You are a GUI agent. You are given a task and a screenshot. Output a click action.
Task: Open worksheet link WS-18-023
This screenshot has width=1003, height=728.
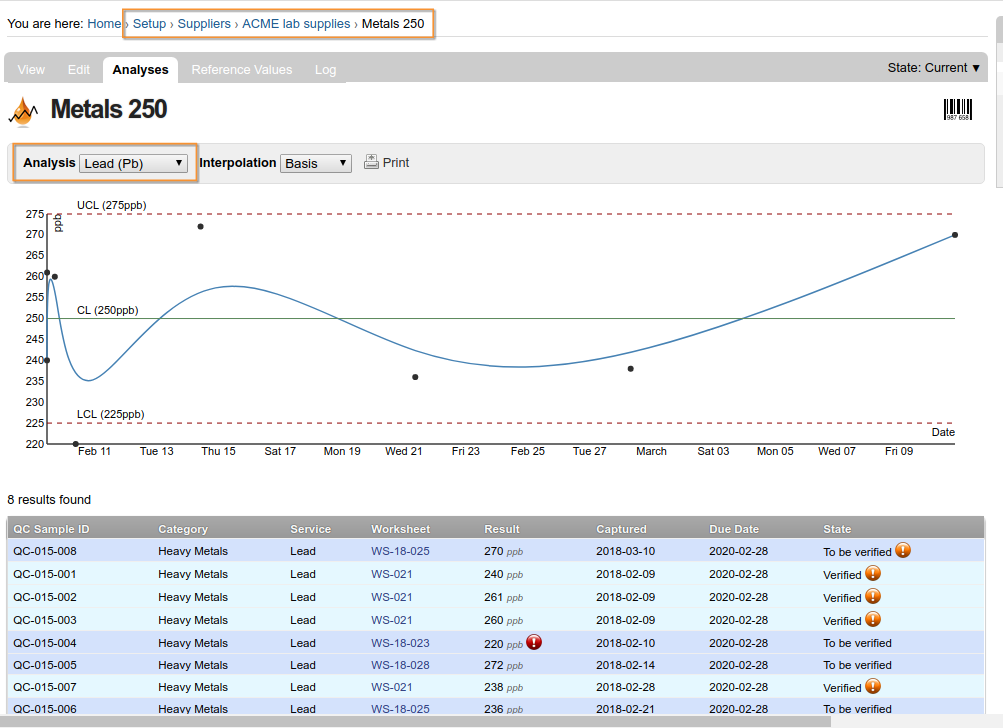pyautogui.click(x=400, y=643)
